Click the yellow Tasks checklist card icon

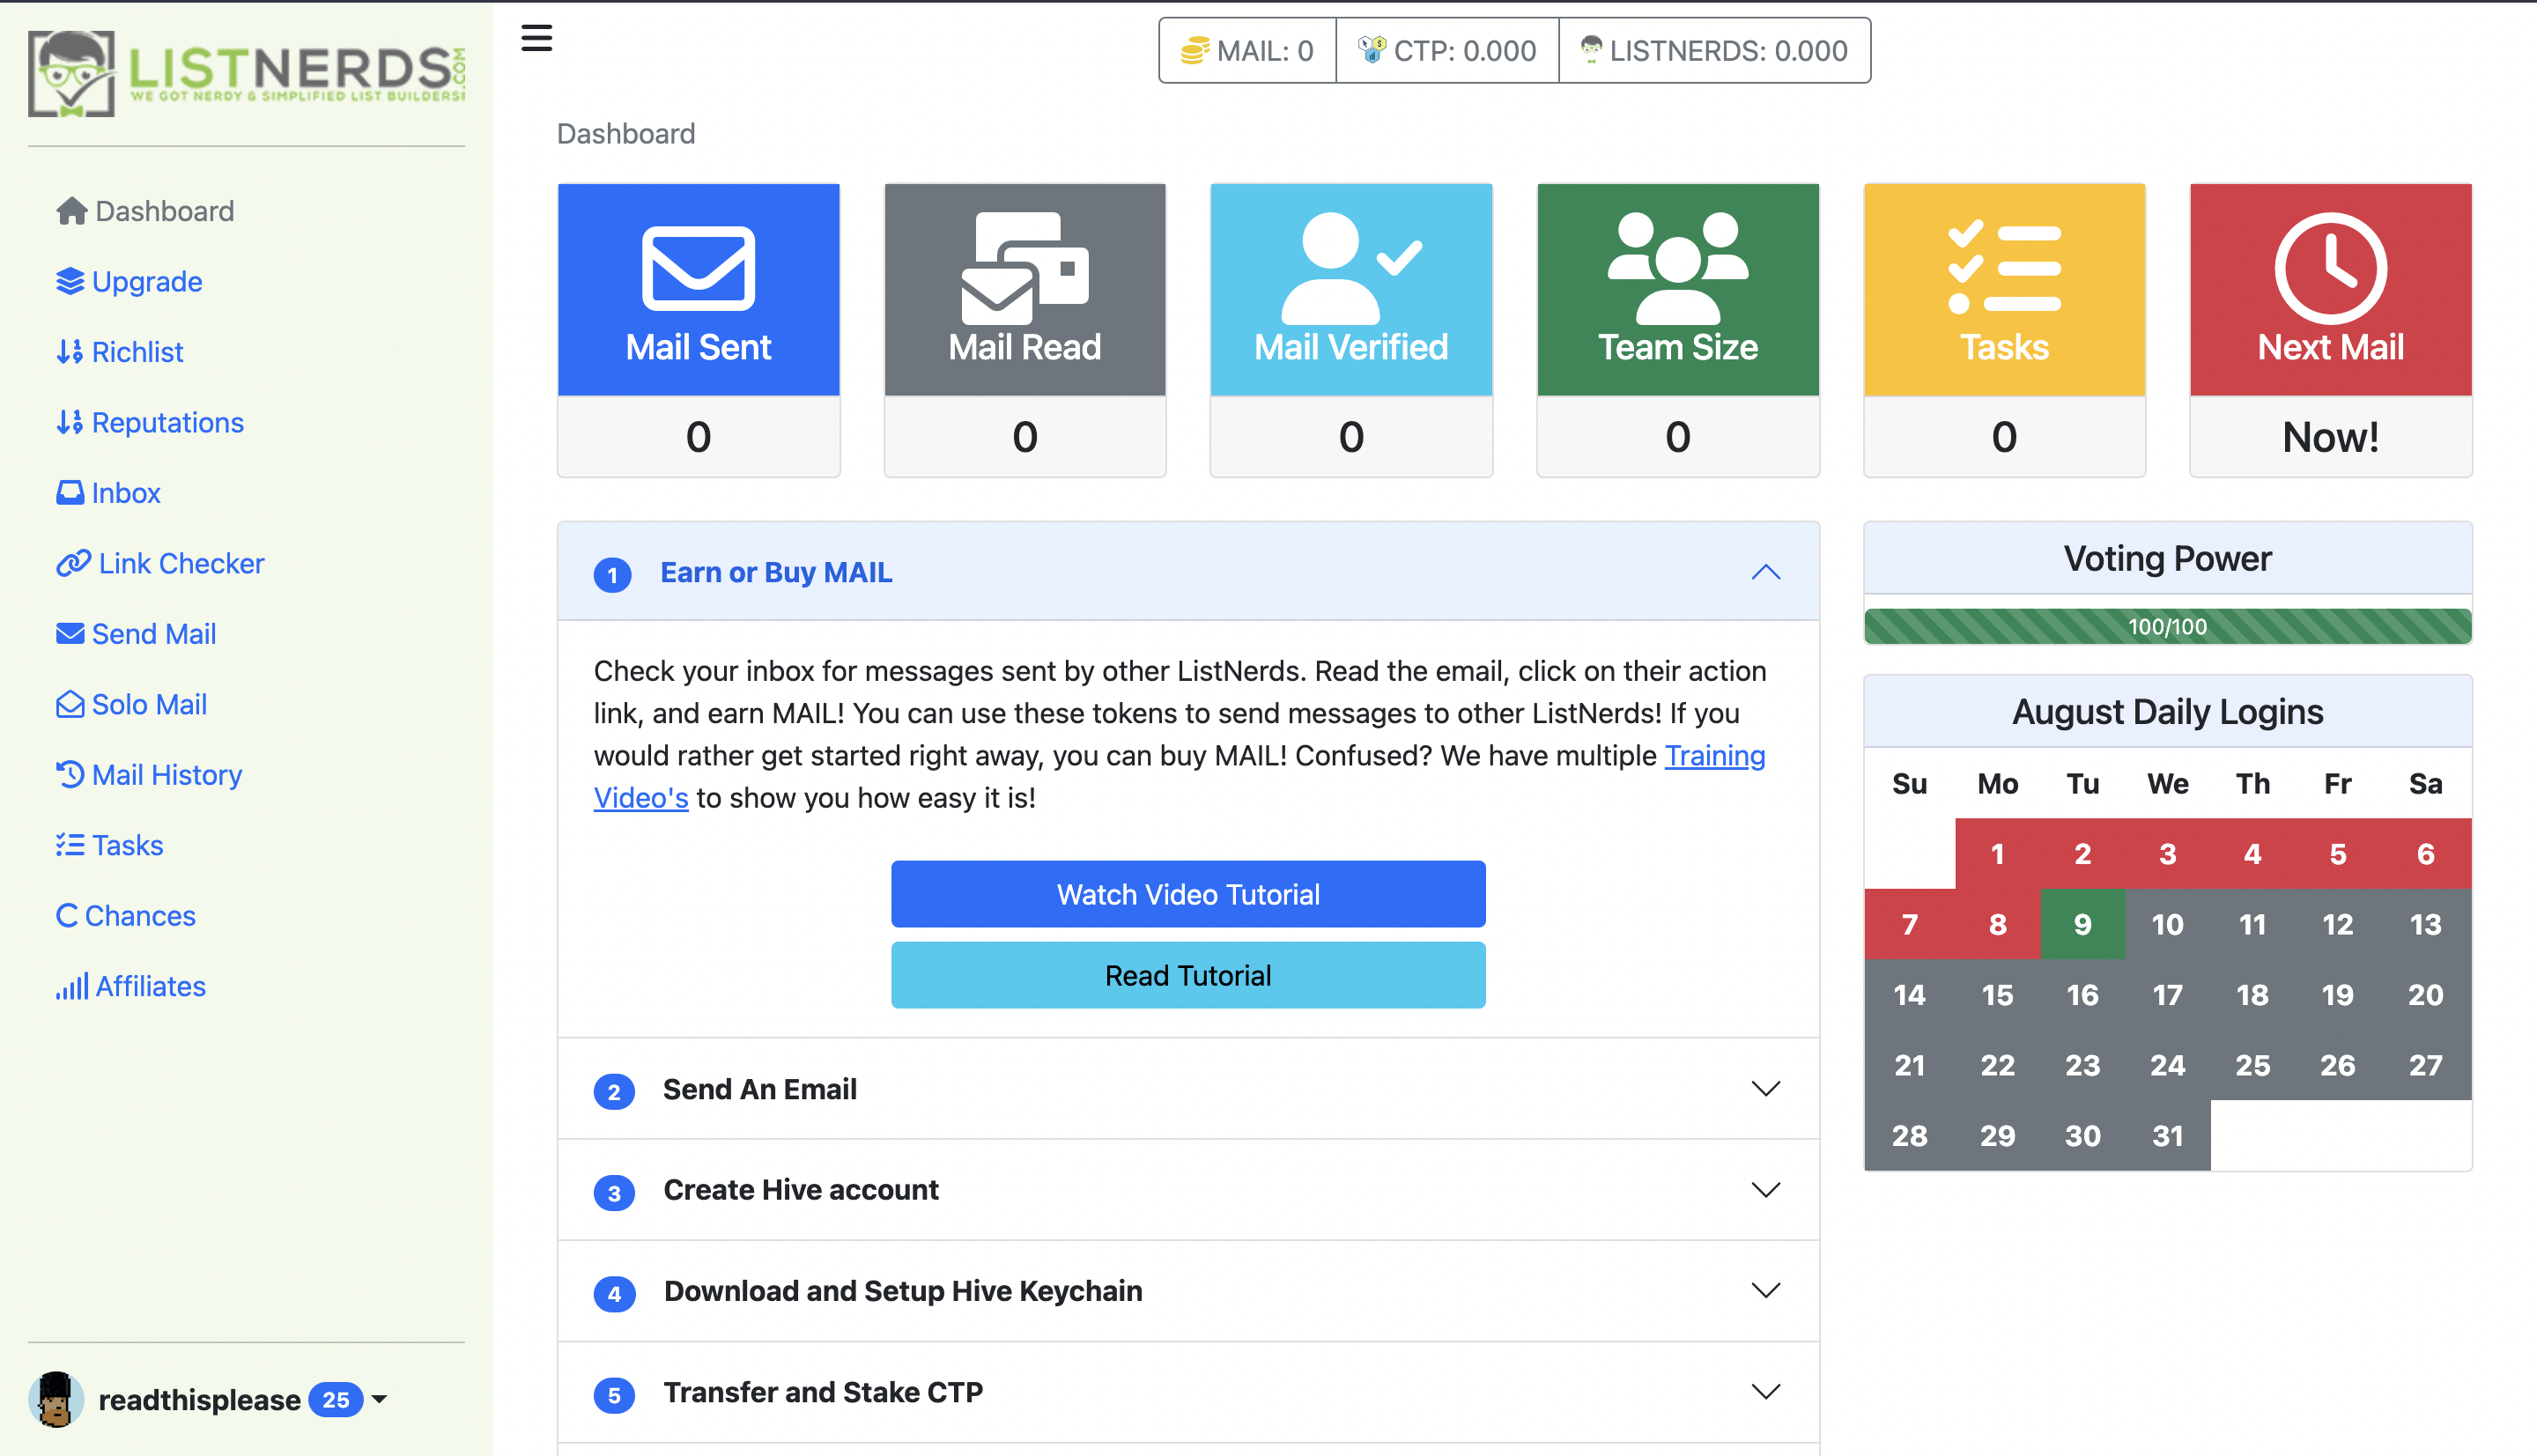(x=2004, y=268)
